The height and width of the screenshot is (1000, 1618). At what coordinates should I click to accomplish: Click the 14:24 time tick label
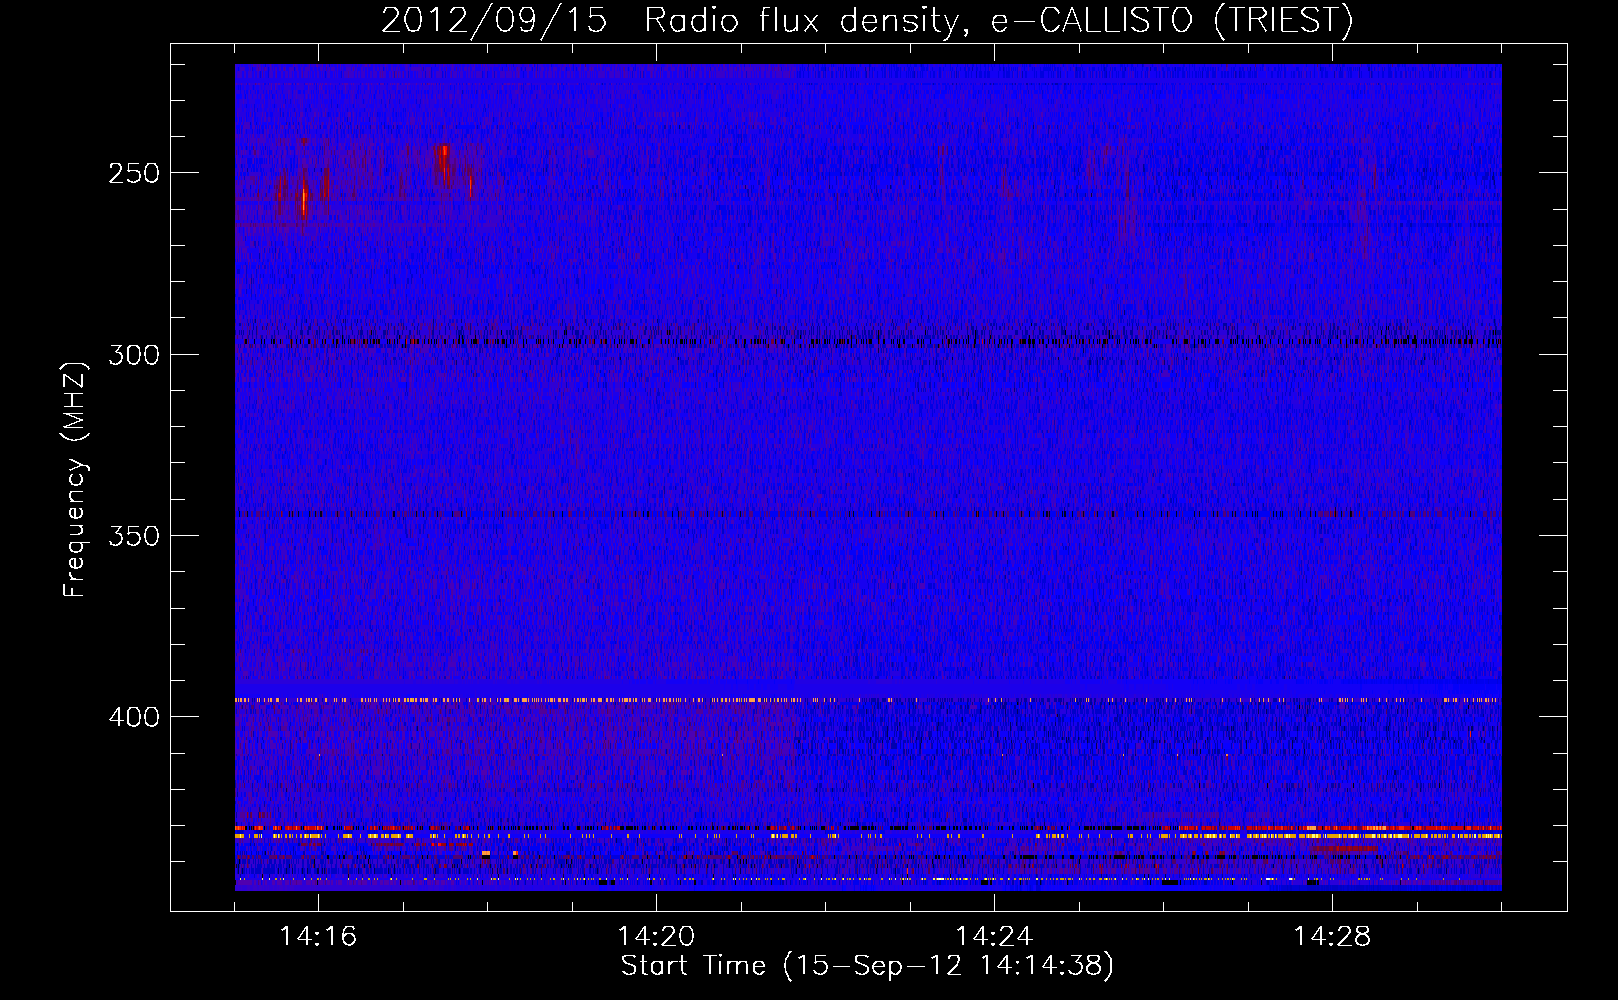point(994,937)
